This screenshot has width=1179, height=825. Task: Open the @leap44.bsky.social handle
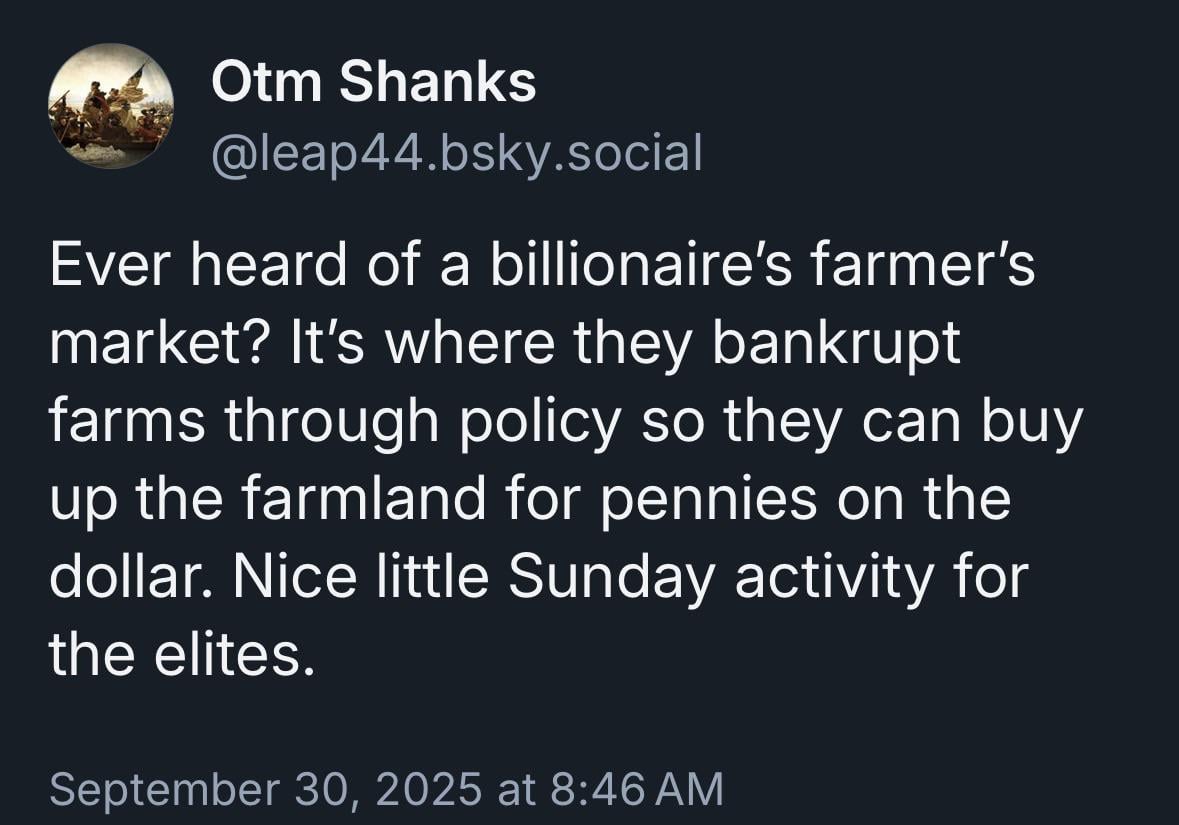[457, 153]
